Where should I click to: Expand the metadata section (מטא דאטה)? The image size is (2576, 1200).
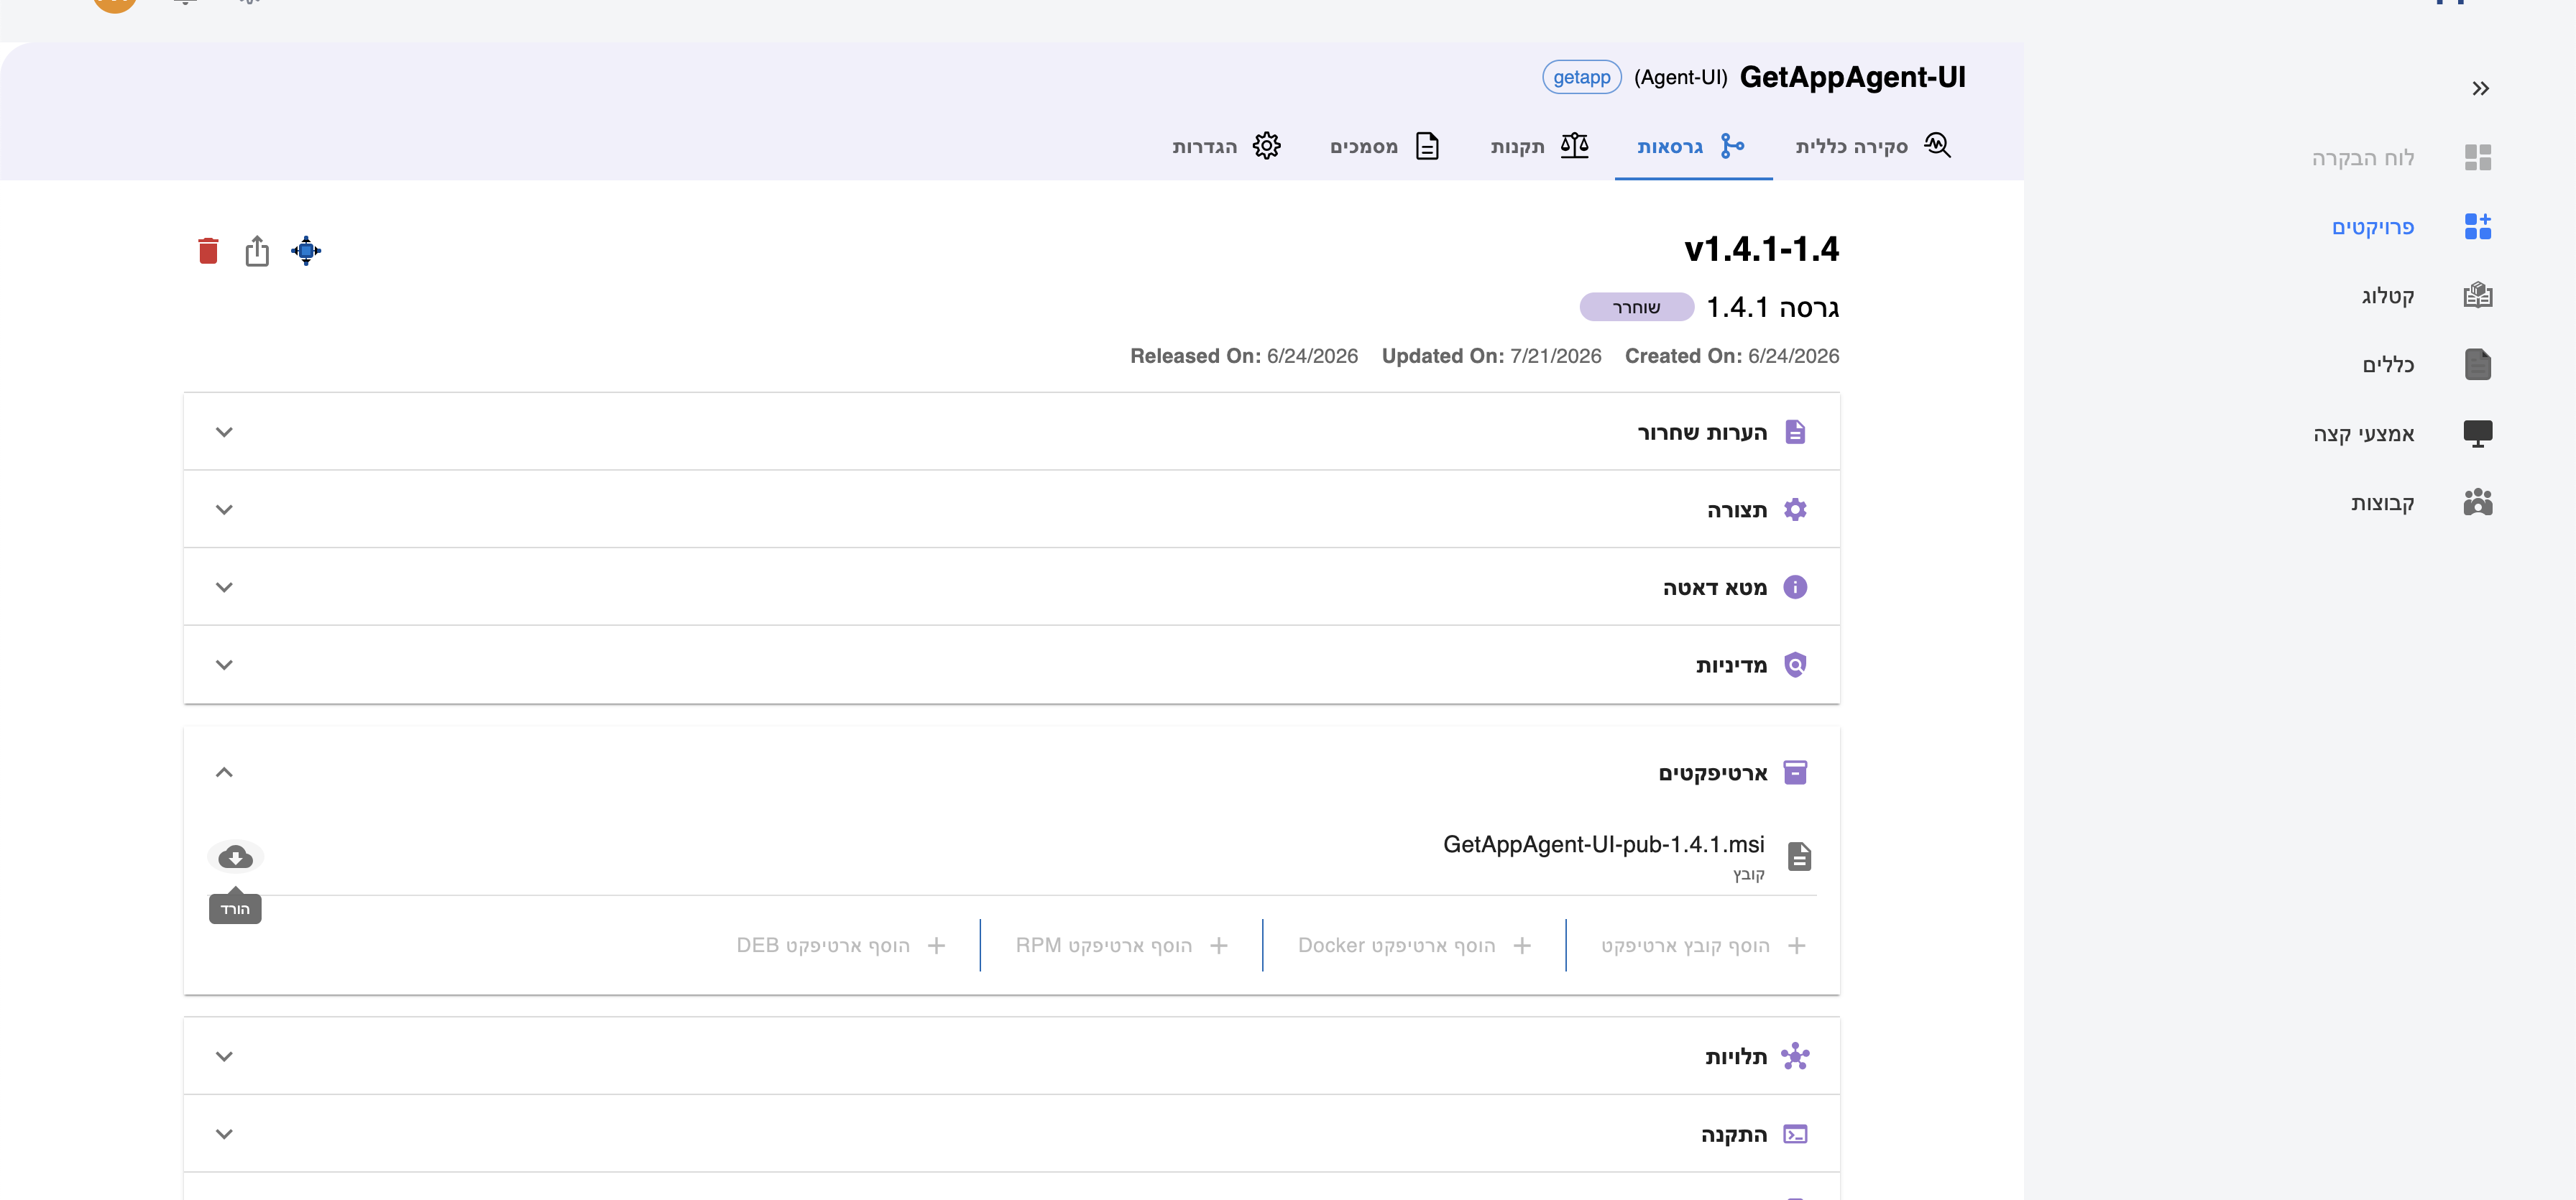(224, 587)
